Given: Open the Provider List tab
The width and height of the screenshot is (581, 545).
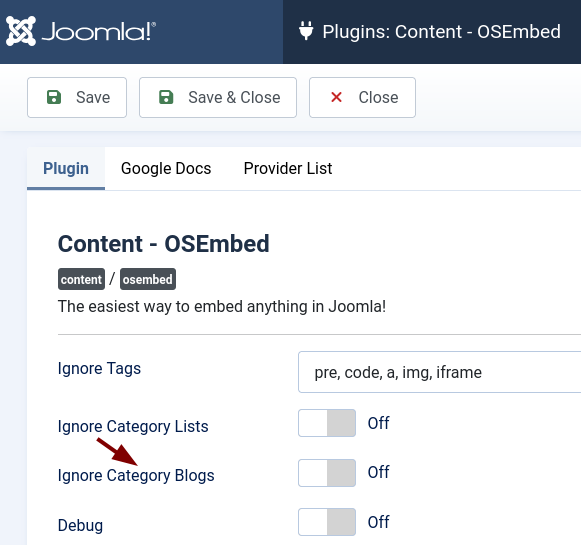Looking at the screenshot, I should 288,169.
